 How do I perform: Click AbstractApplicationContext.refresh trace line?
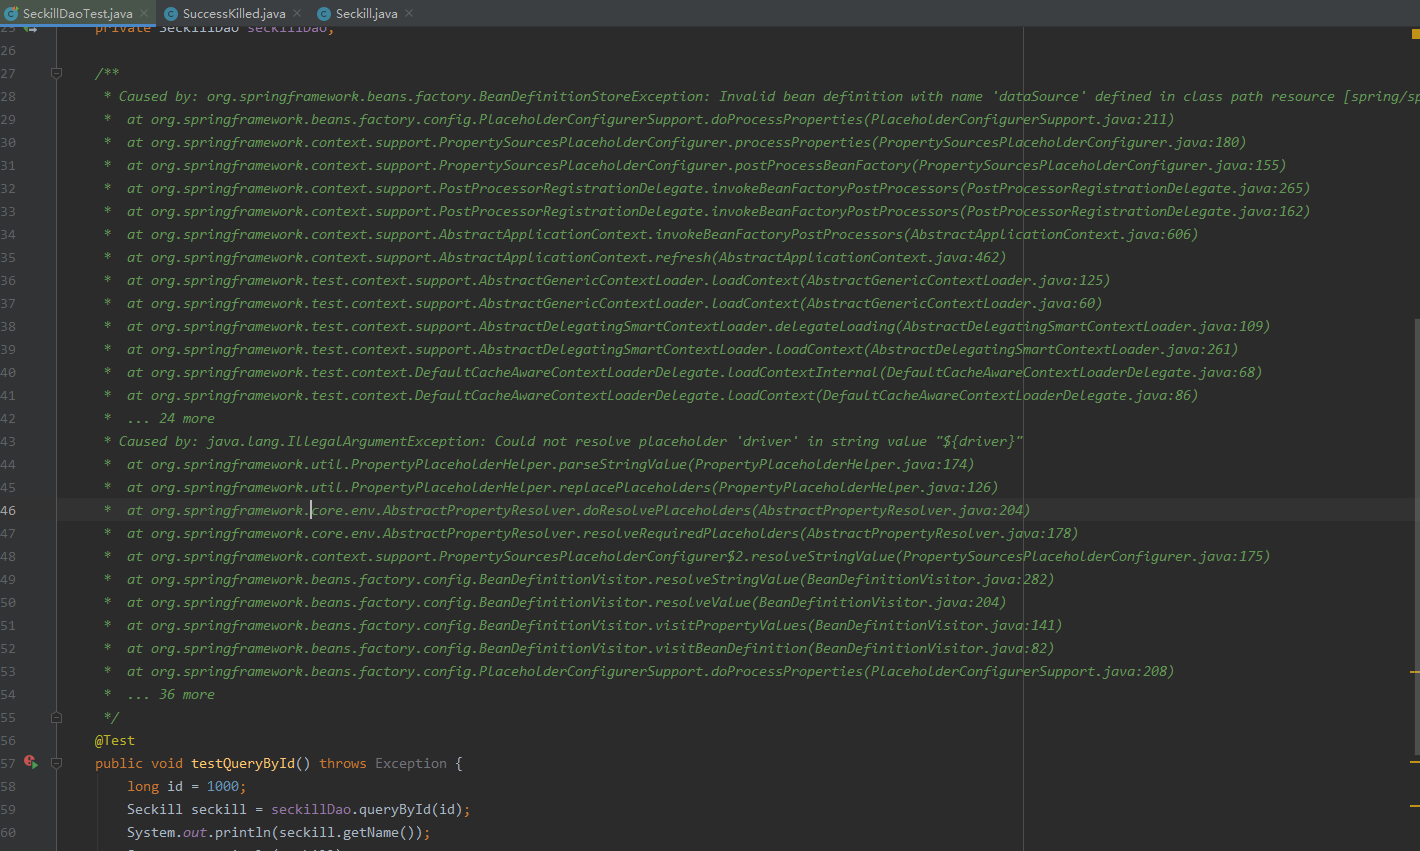pyautogui.click(x=566, y=257)
